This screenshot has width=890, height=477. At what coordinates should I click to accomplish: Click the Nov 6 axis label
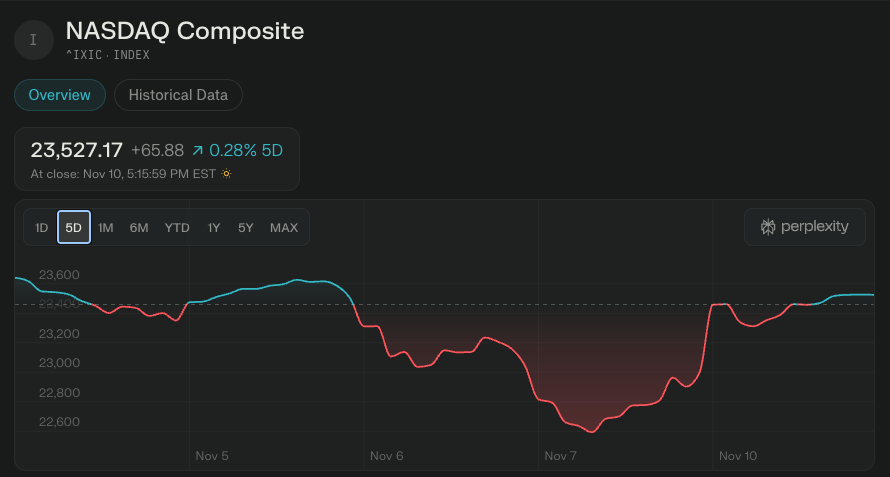387,456
